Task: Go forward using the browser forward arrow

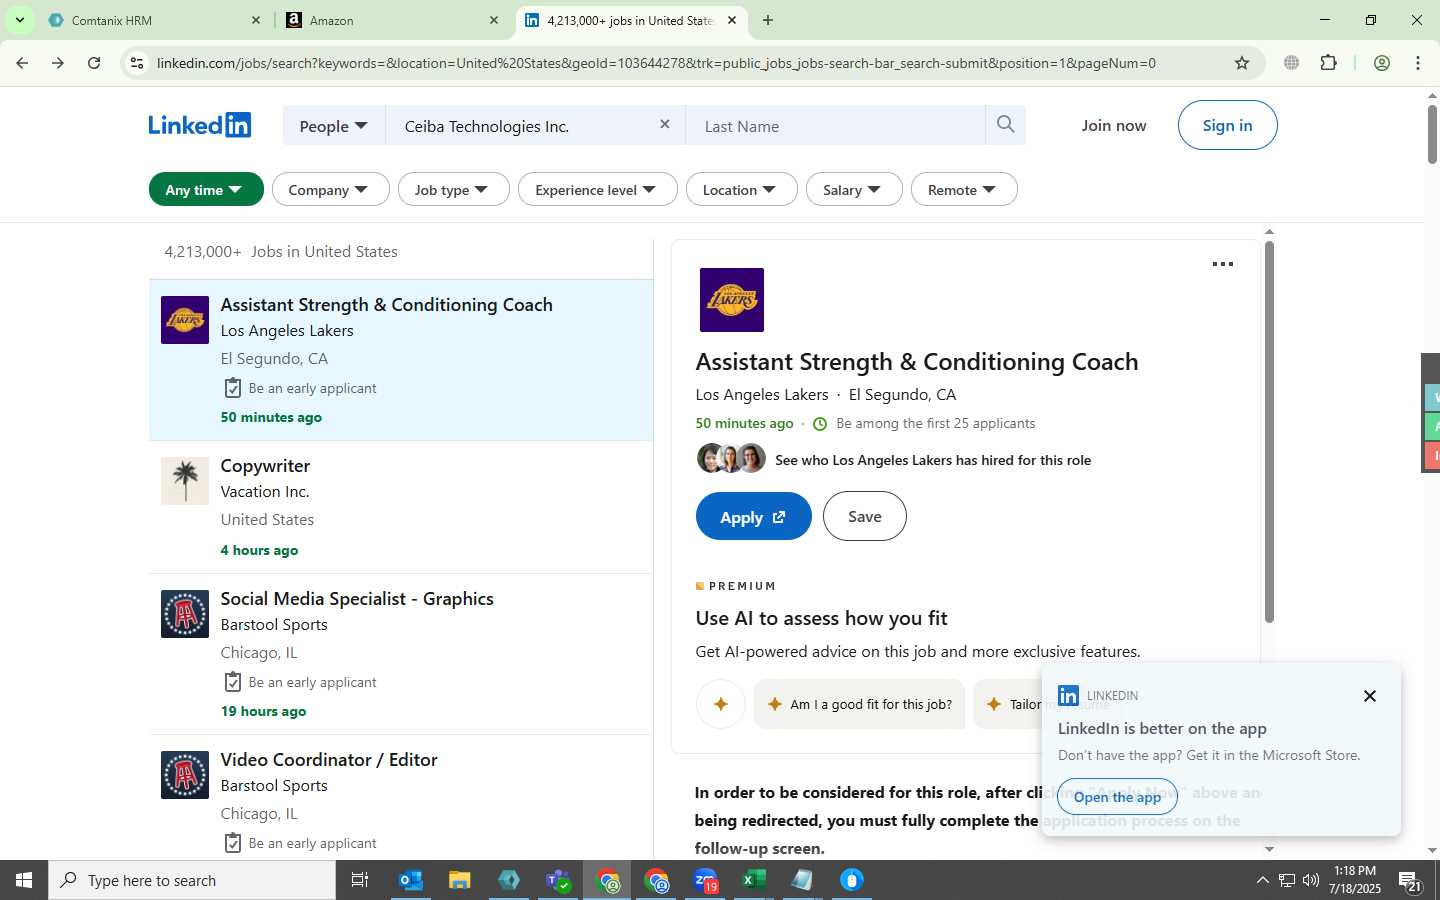Action: [58, 63]
